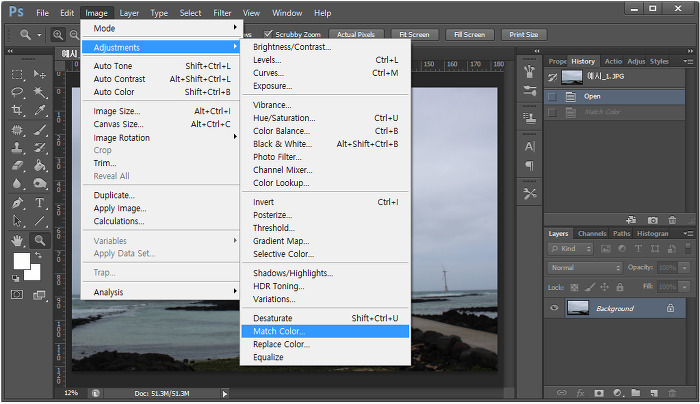Image resolution: width=700 pixels, height=404 pixels.
Task: Create new snapshot camera icon
Action: (x=653, y=220)
